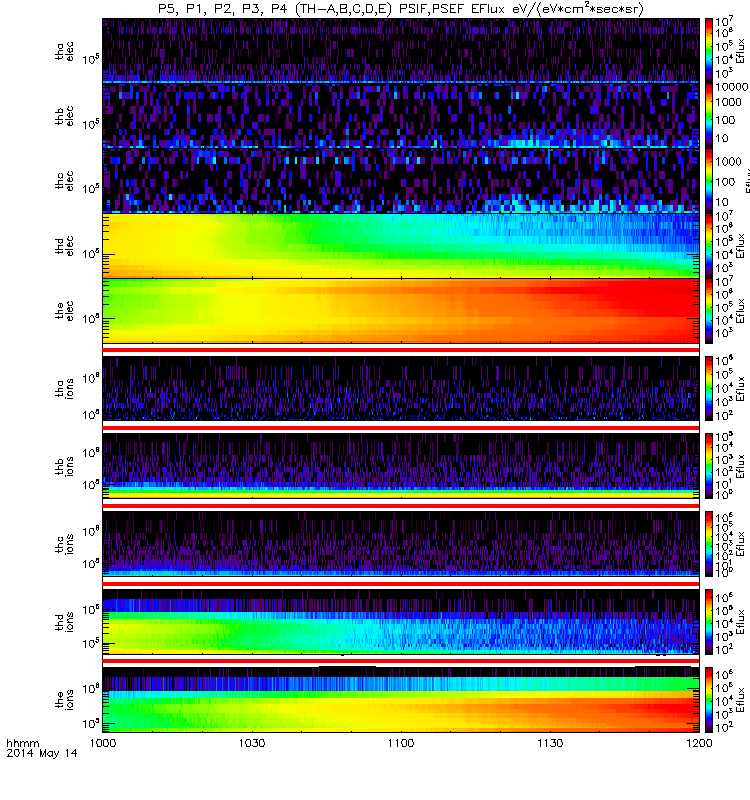Image resolution: width=750 pixels, height=800 pixels.
Task: Click the color bar beside thc elec panel
Action: click(709, 180)
